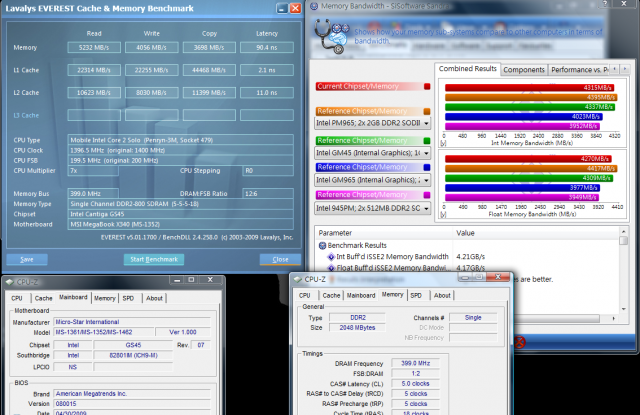640x415 pixels.
Task: Maximize the left CPU-Z window
Action: (191, 280)
